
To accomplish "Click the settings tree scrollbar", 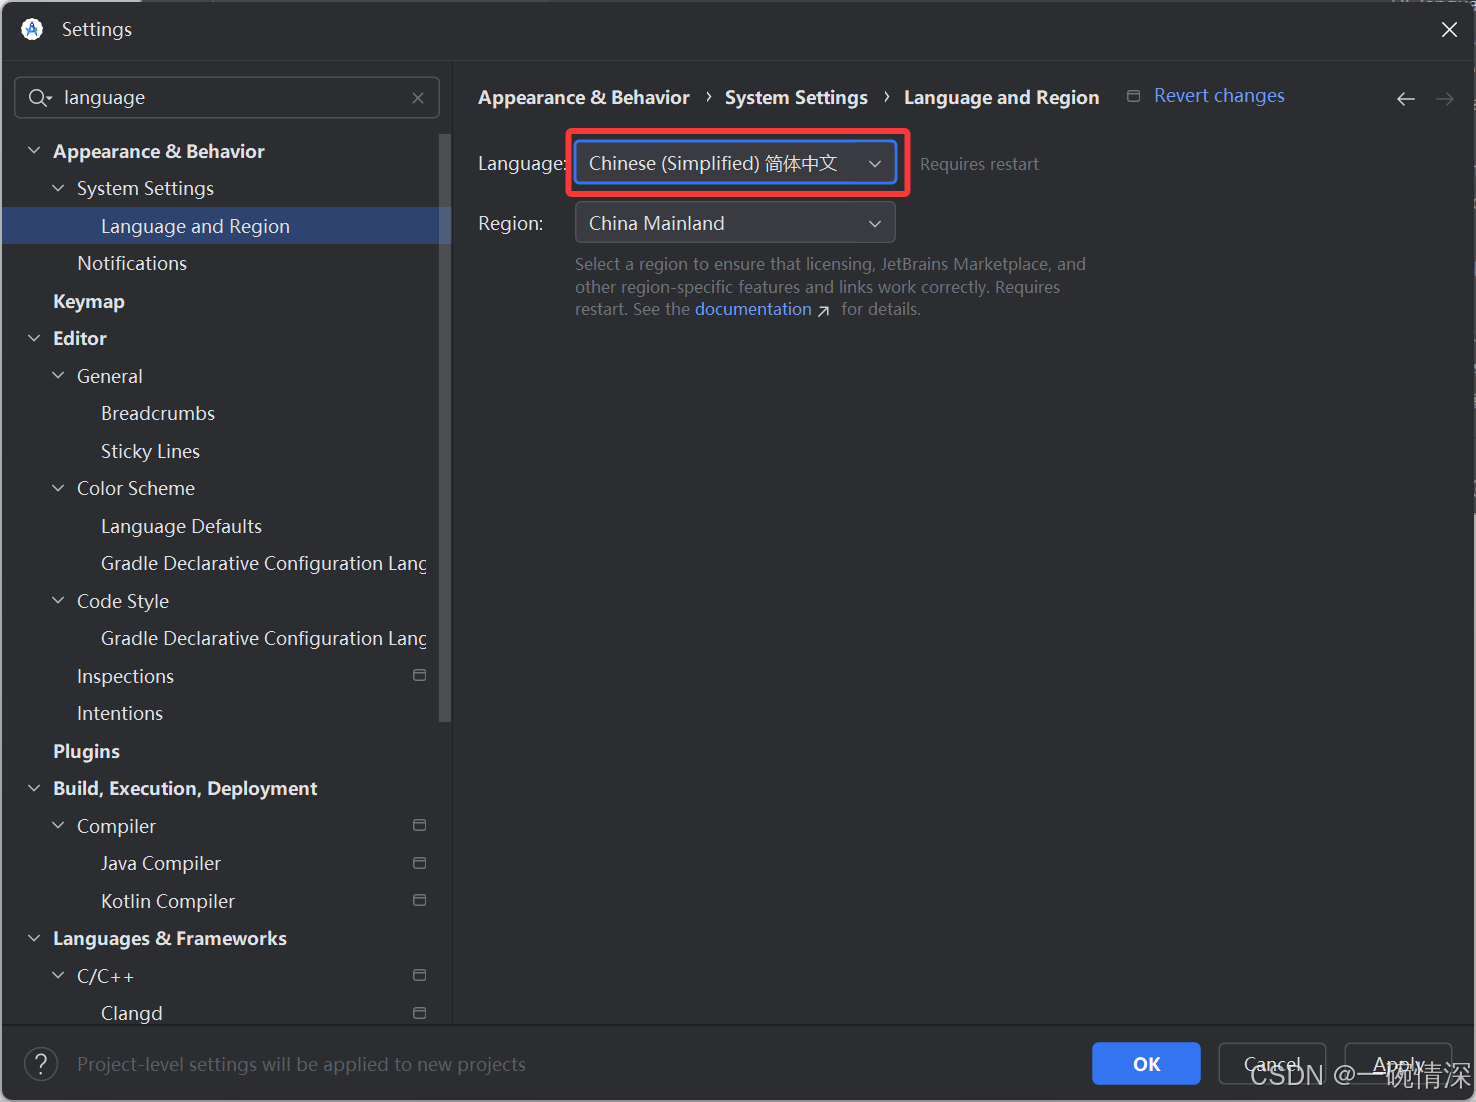I will pyautogui.click(x=445, y=428).
